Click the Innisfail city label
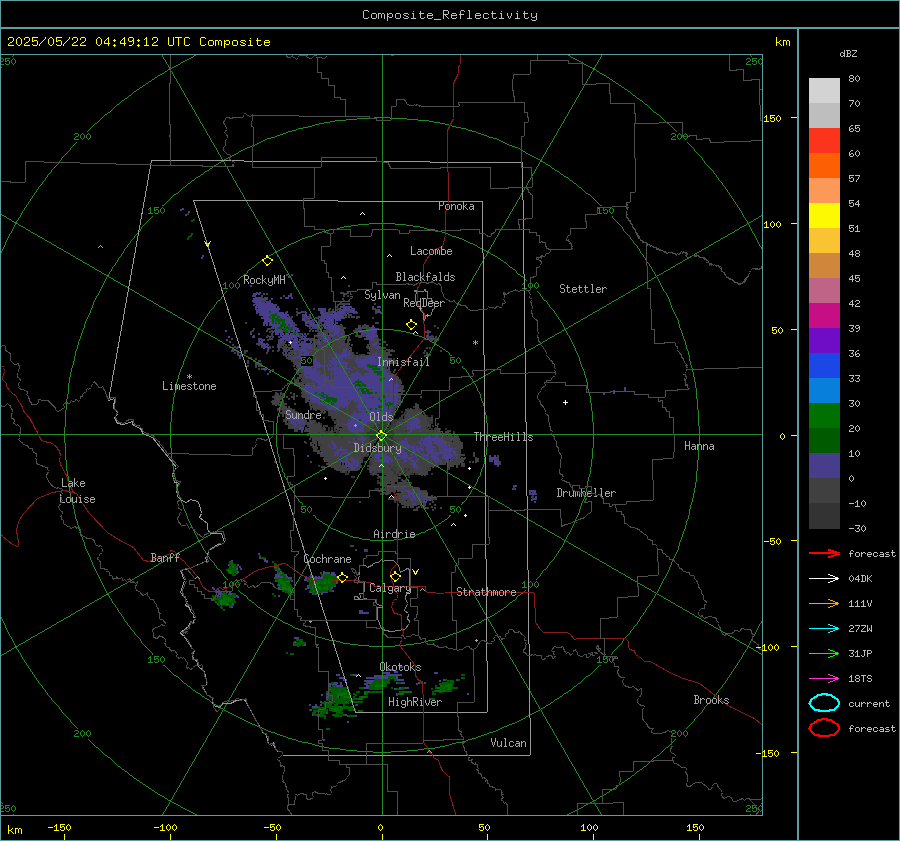Image resolution: width=900 pixels, height=841 pixels. coord(403,362)
